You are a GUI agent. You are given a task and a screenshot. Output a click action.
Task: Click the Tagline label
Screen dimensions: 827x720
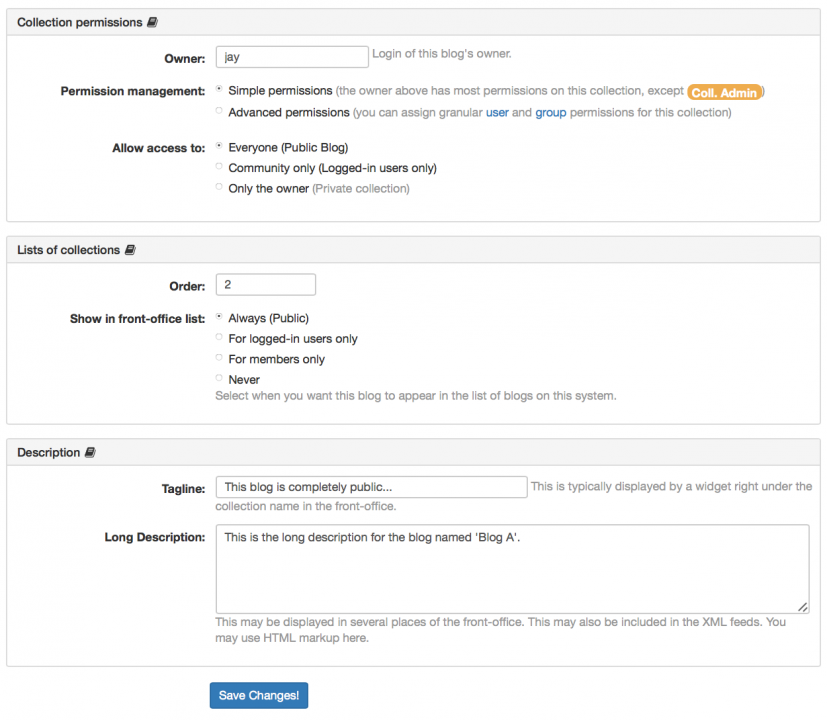[x=183, y=489]
